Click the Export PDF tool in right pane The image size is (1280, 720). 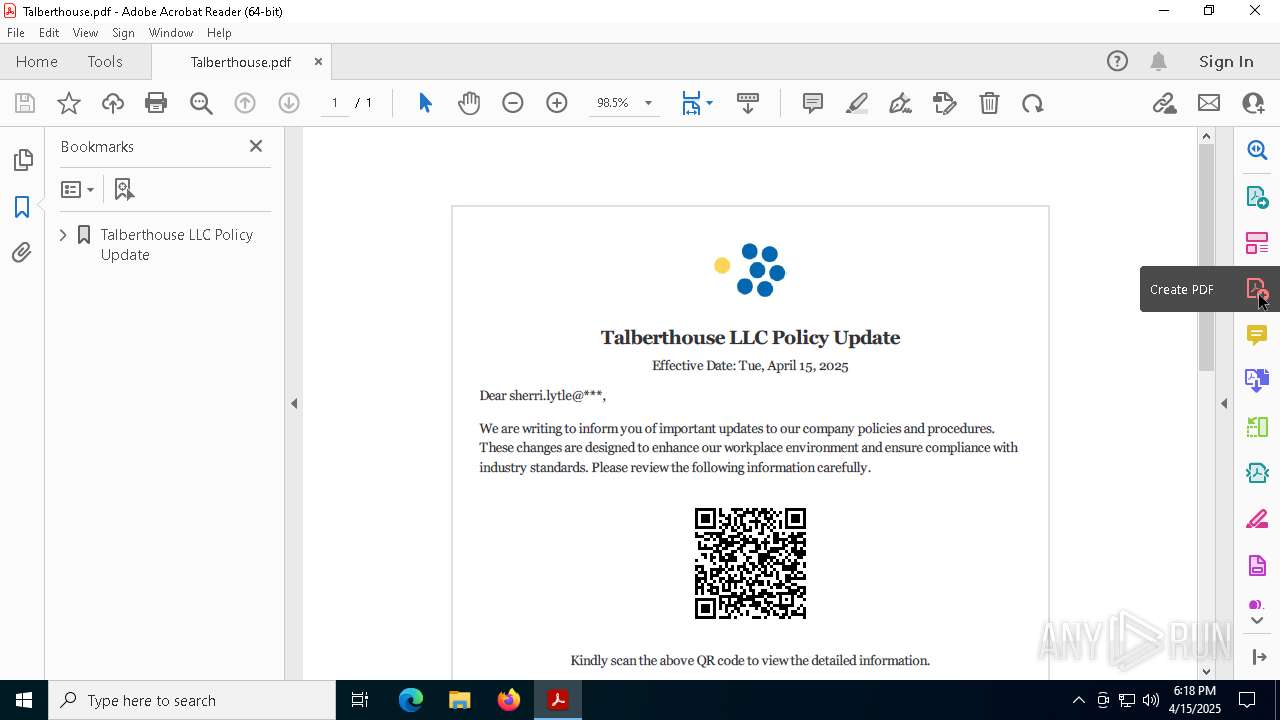[1257, 197]
